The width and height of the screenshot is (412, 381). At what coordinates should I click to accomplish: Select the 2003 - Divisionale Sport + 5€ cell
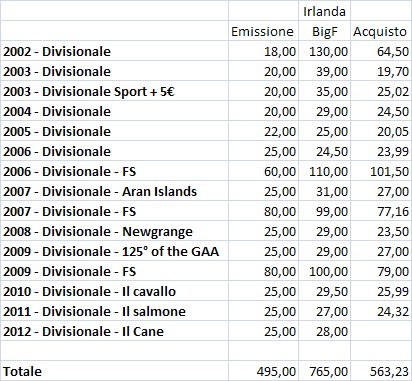tap(114, 91)
